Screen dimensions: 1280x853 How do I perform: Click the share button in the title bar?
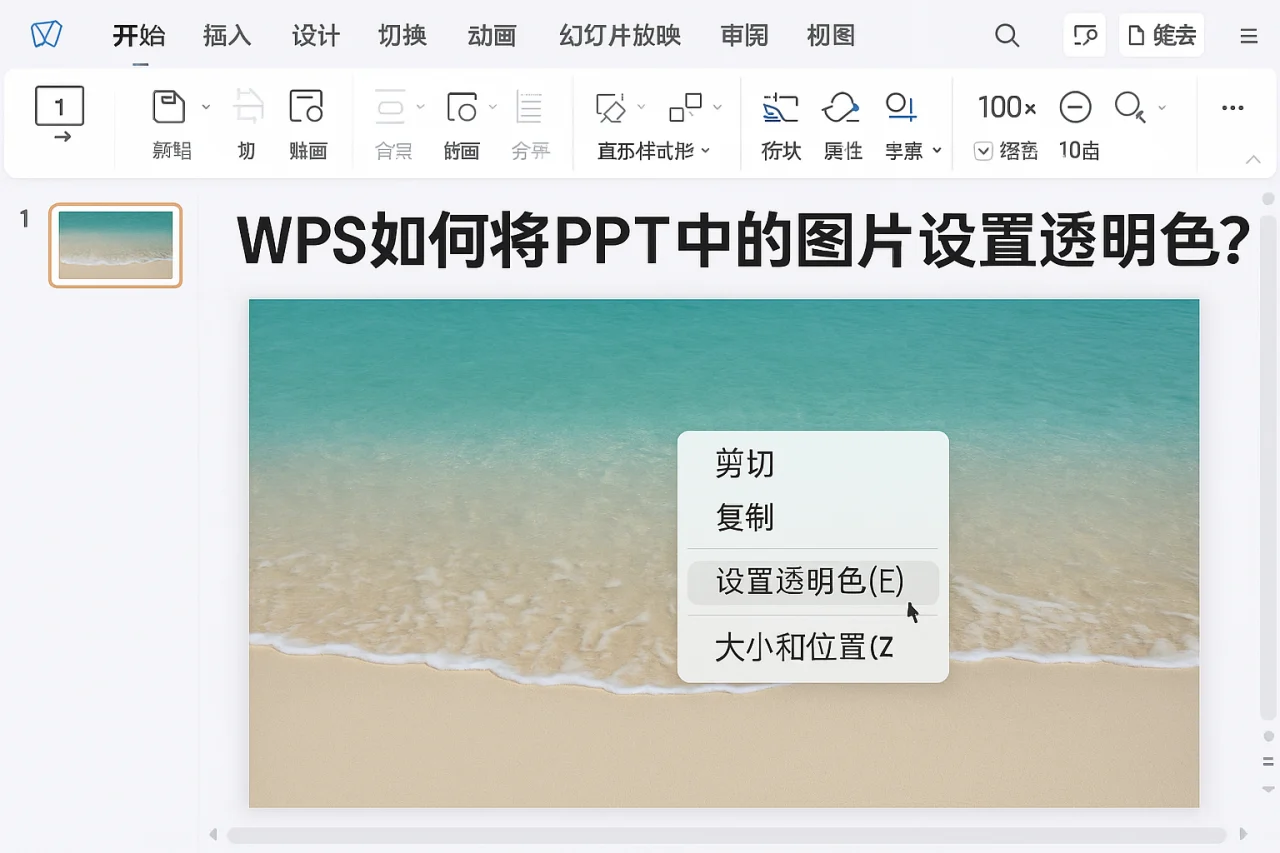click(1160, 34)
